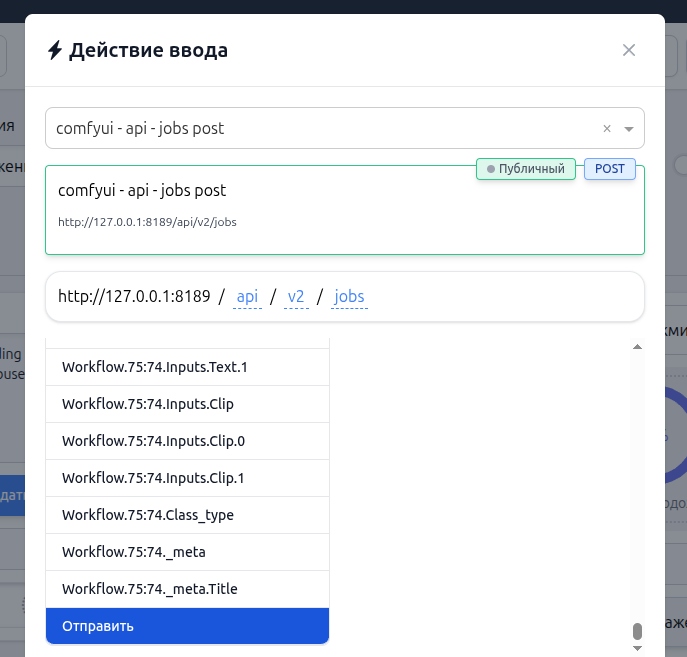The height and width of the screenshot is (657, 687).
Task: Select Workflow.75:74._meta row
Action: click(x=188, y=552)
